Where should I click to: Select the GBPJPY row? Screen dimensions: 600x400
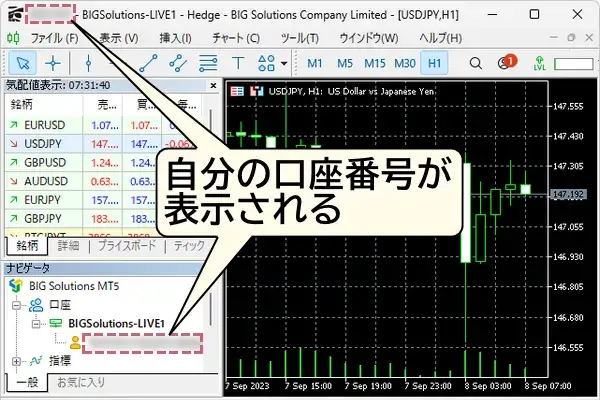(x=82, y=219)
